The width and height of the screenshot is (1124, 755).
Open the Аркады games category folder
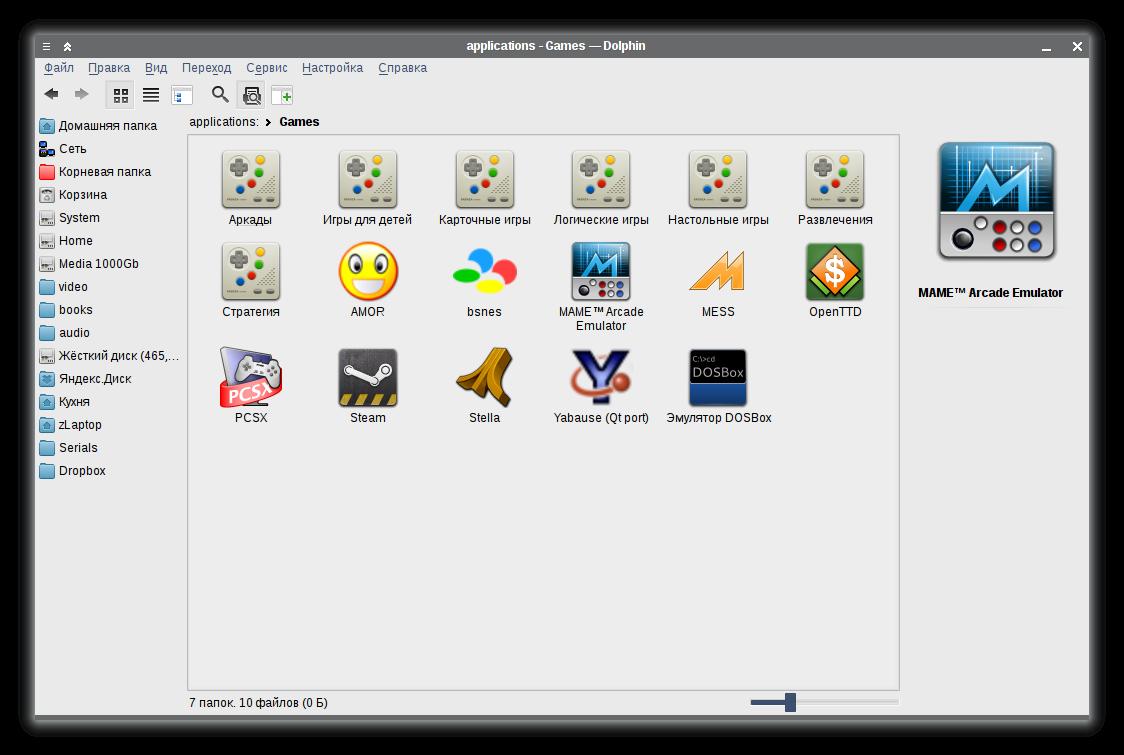250,189
